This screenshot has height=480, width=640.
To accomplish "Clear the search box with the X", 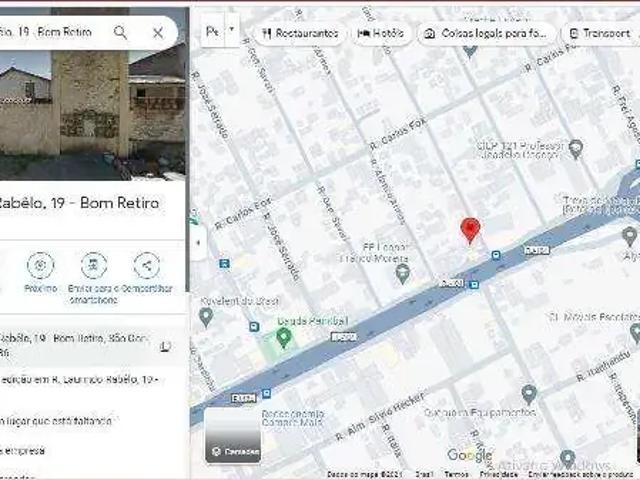I will pos(158,32).
